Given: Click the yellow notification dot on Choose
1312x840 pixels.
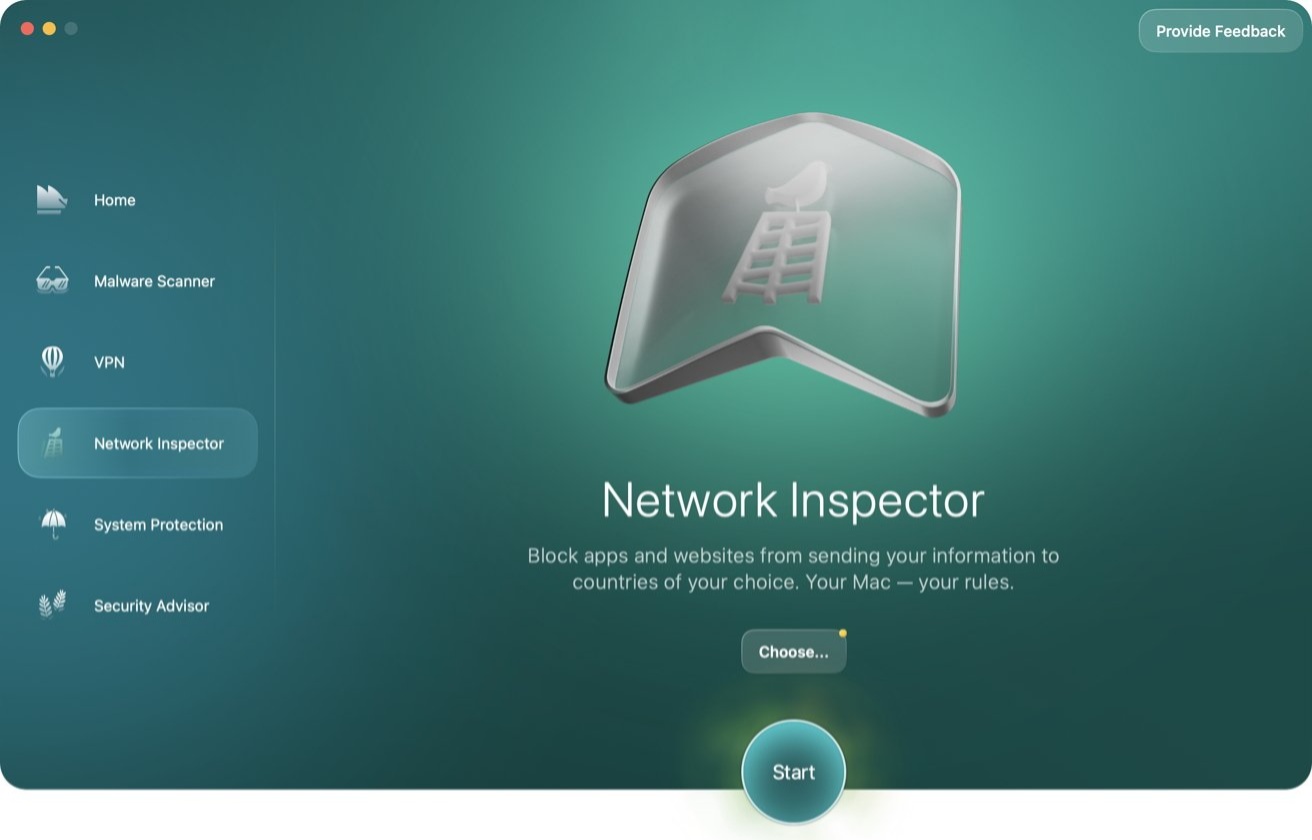Looking at the screenshot, I should [x=843, y=633].
